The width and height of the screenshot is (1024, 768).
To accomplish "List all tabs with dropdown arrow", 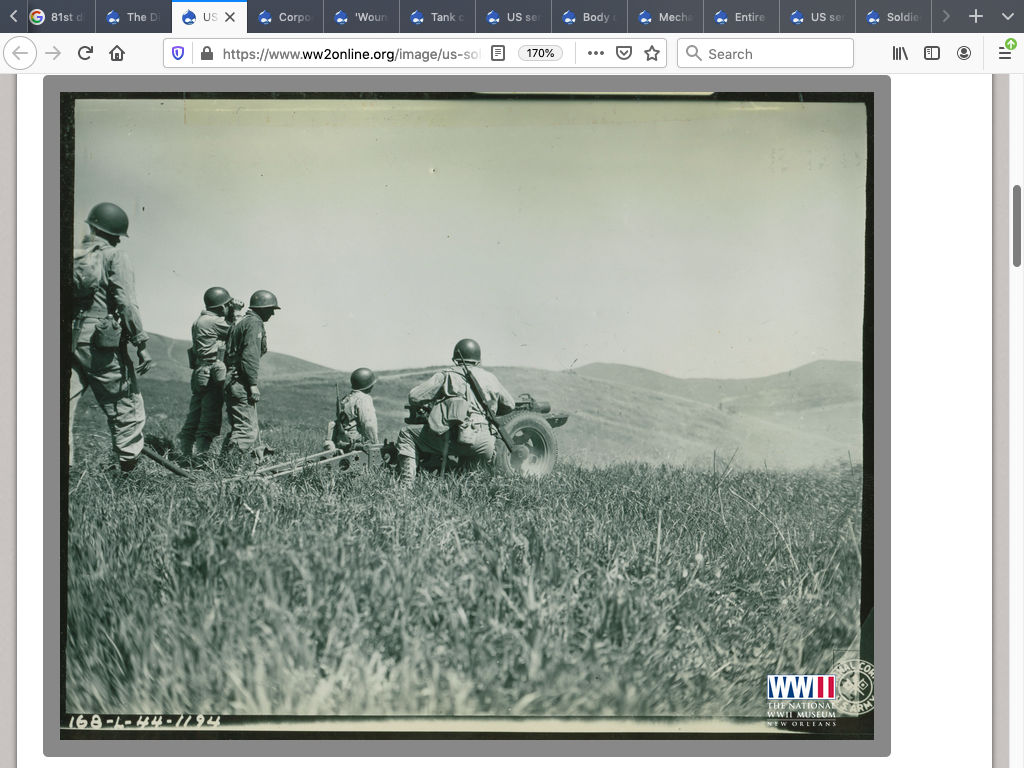I will pos(1007,17).
